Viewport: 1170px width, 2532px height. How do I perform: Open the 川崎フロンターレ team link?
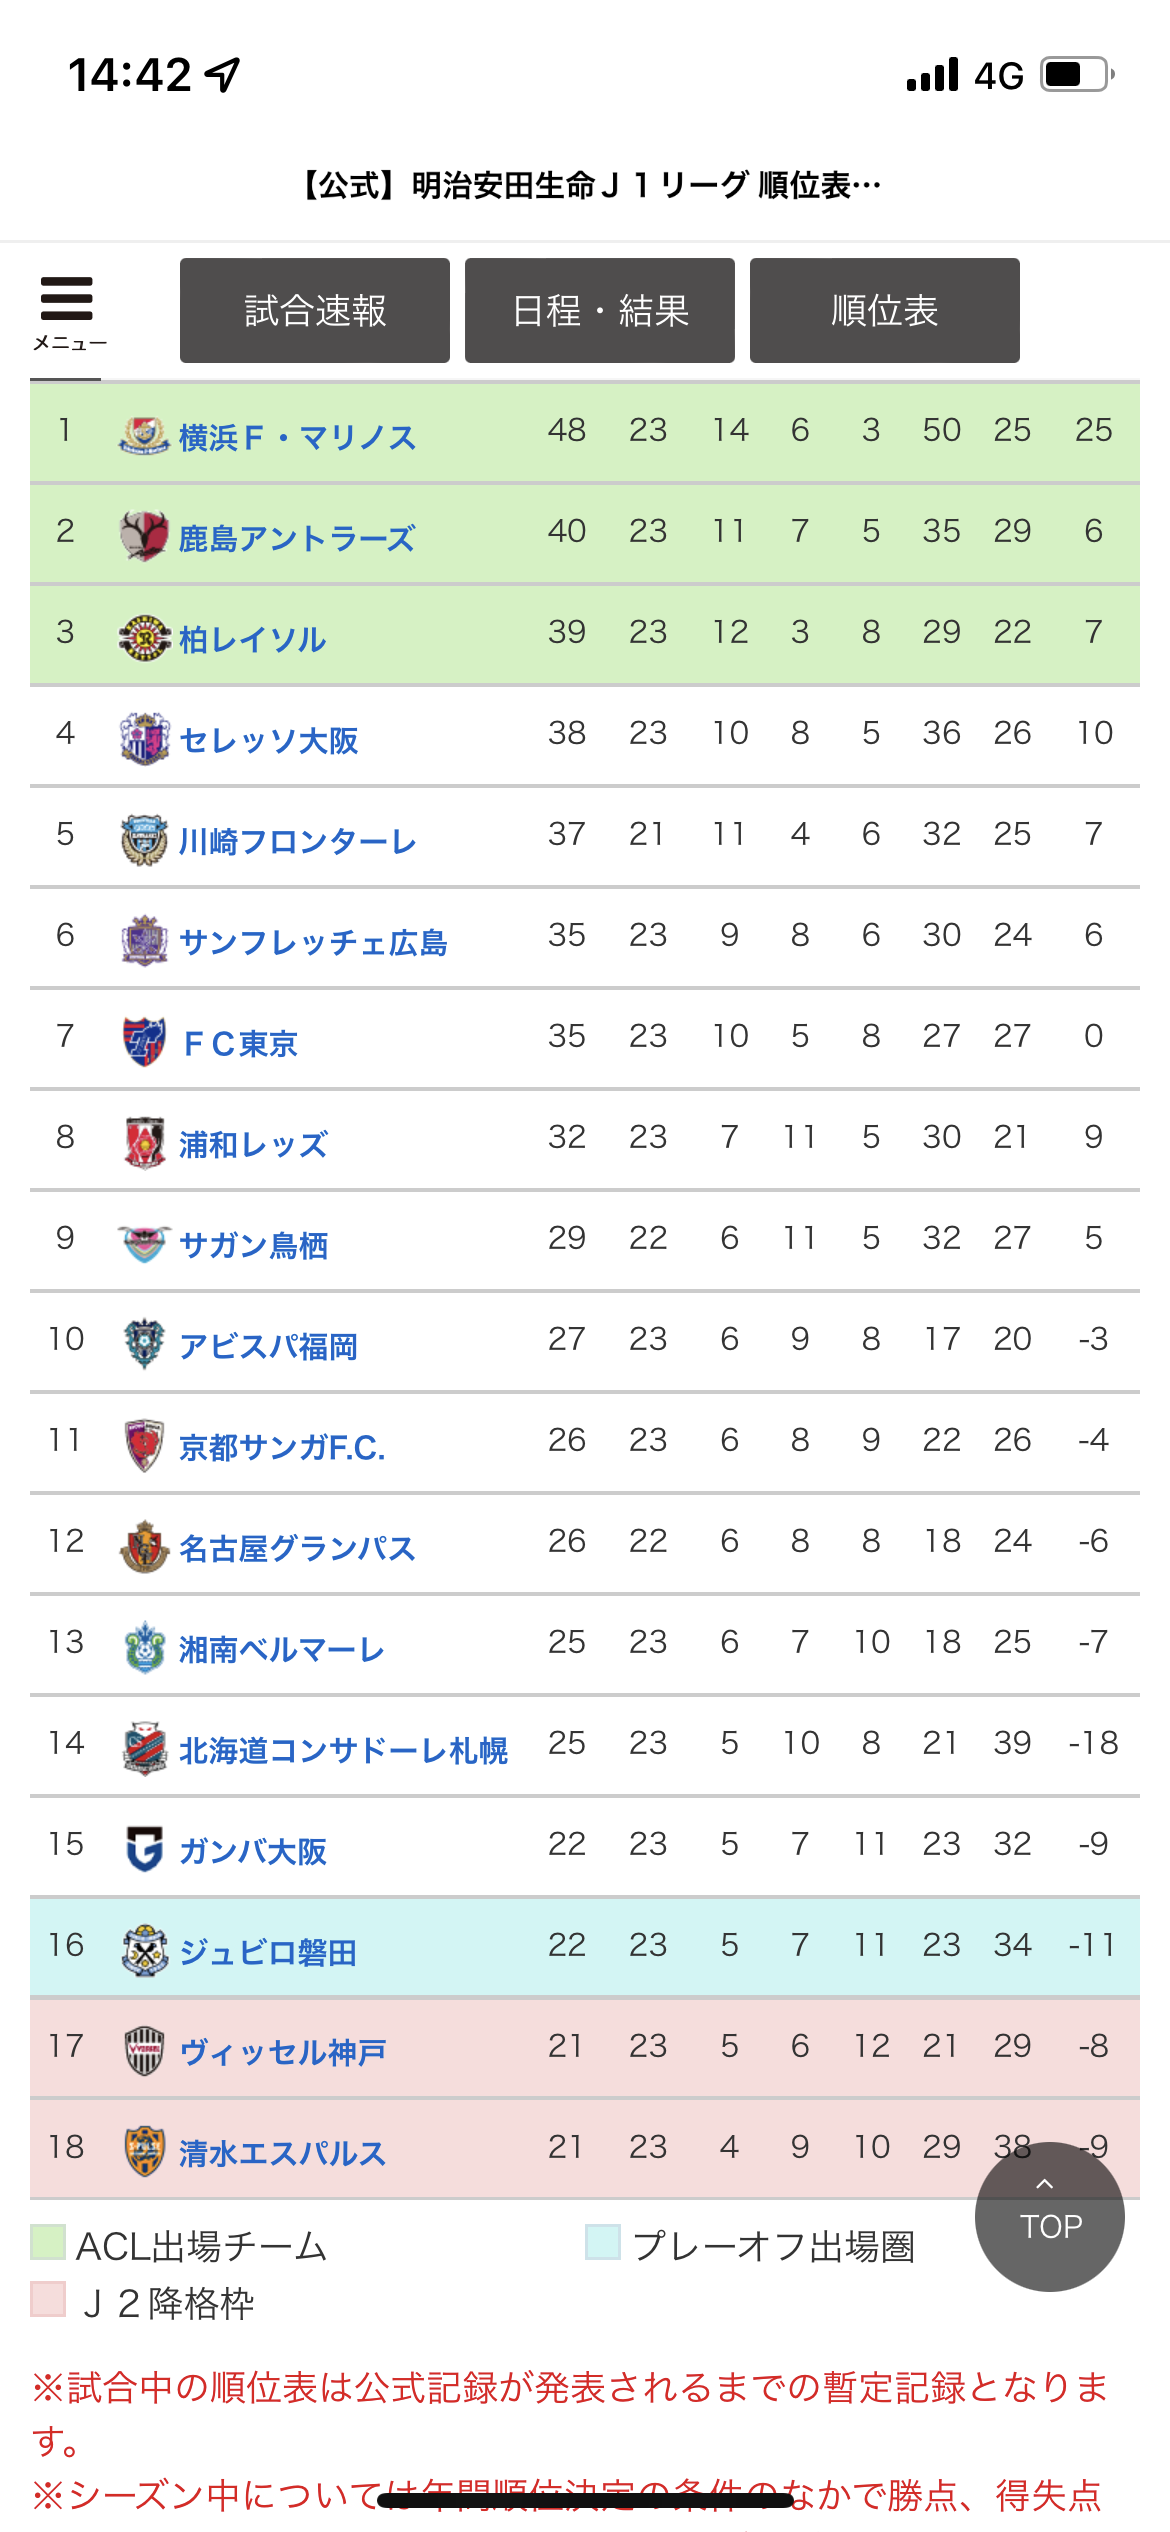298,842
